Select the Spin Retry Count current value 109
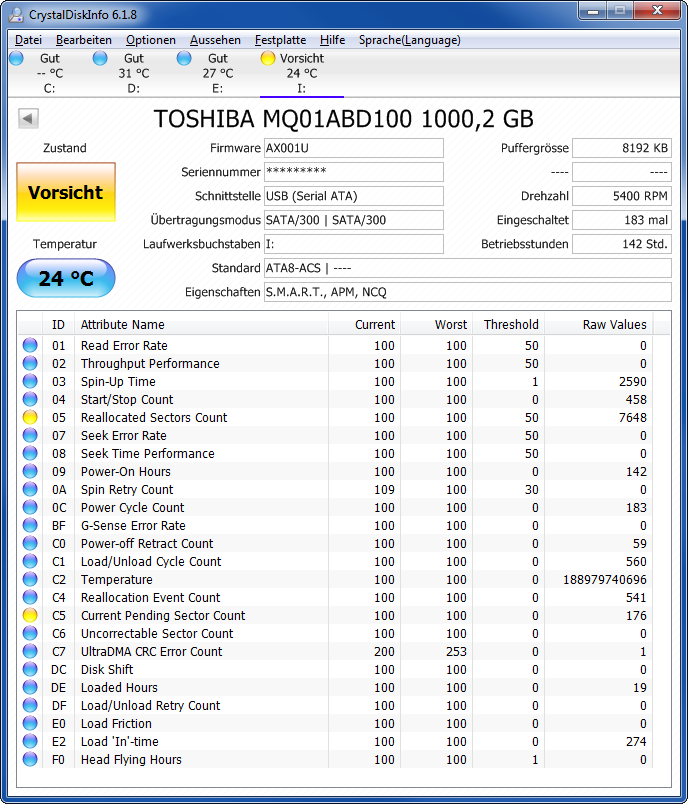Screen dimensions: 688x804 point(385,490)
